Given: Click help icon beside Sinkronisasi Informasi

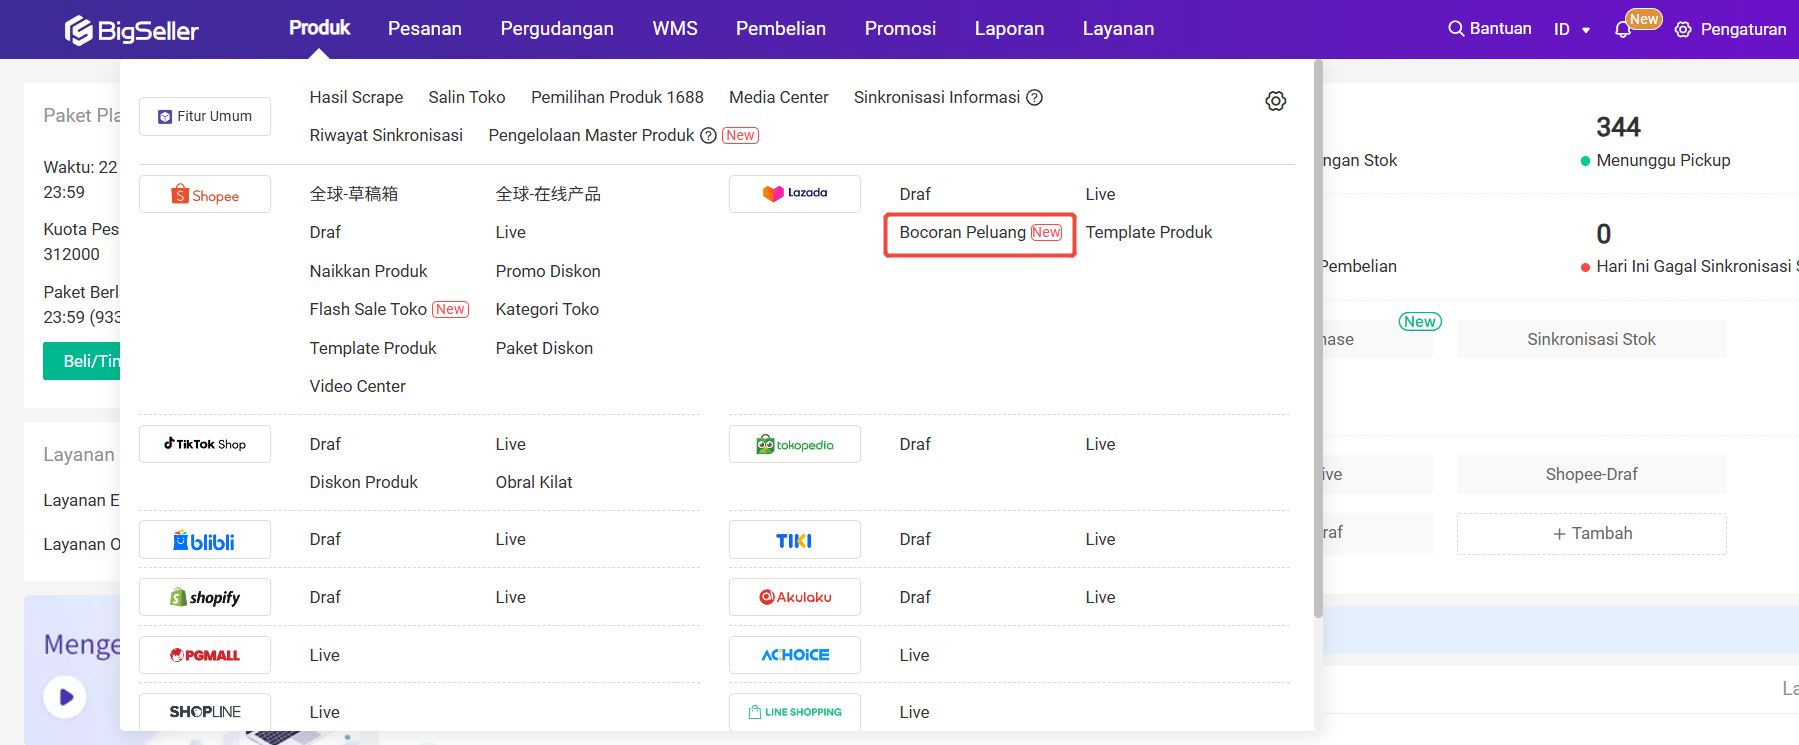Looking at the screenshot, I should pyautogui.click(x=1035, y=98).
